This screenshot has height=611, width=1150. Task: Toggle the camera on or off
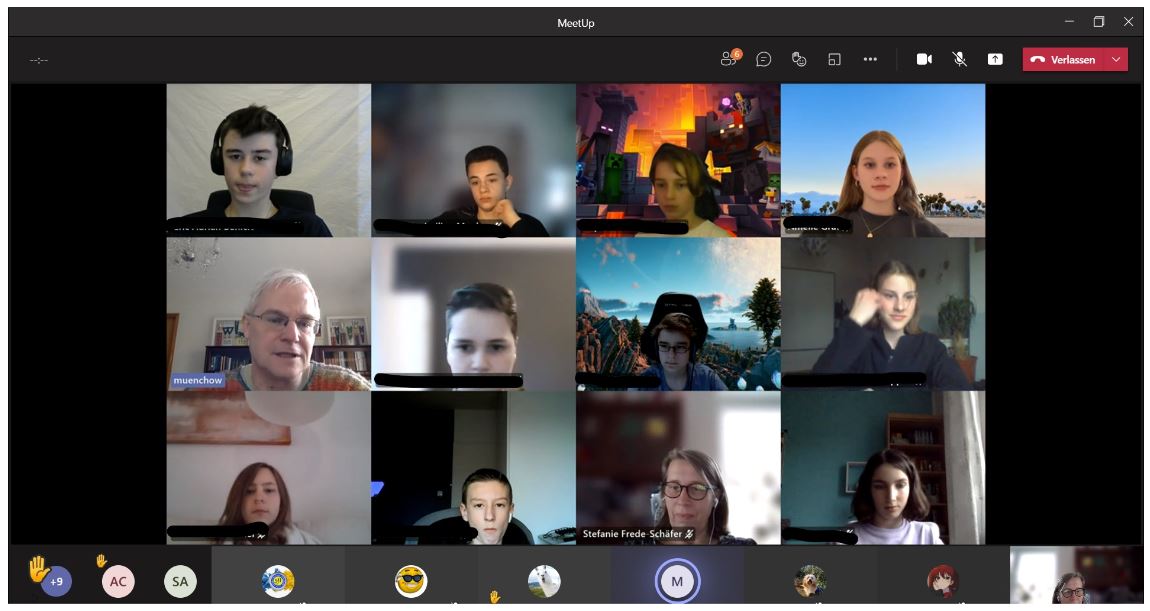pos(924,59)
